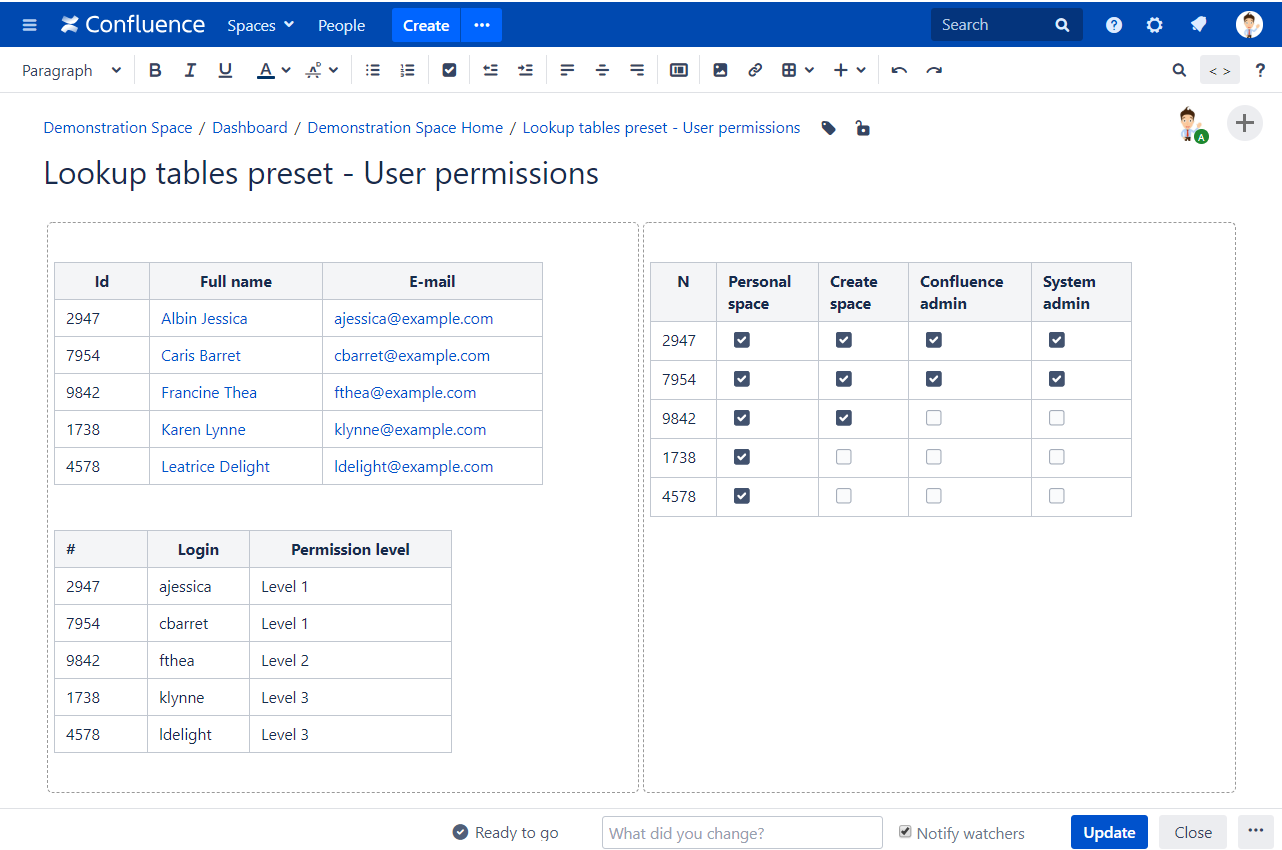The image size is (1282, 850).
Task: Open page restrictions padlock icon
Action: pyautogui.click(x=862, y=128)
